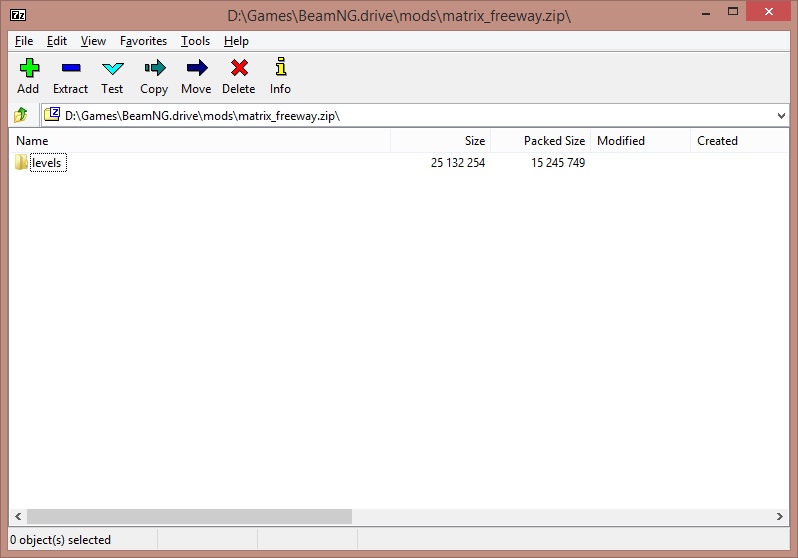
Task: Click the address path input field
Action: click(x=415, y=116)
